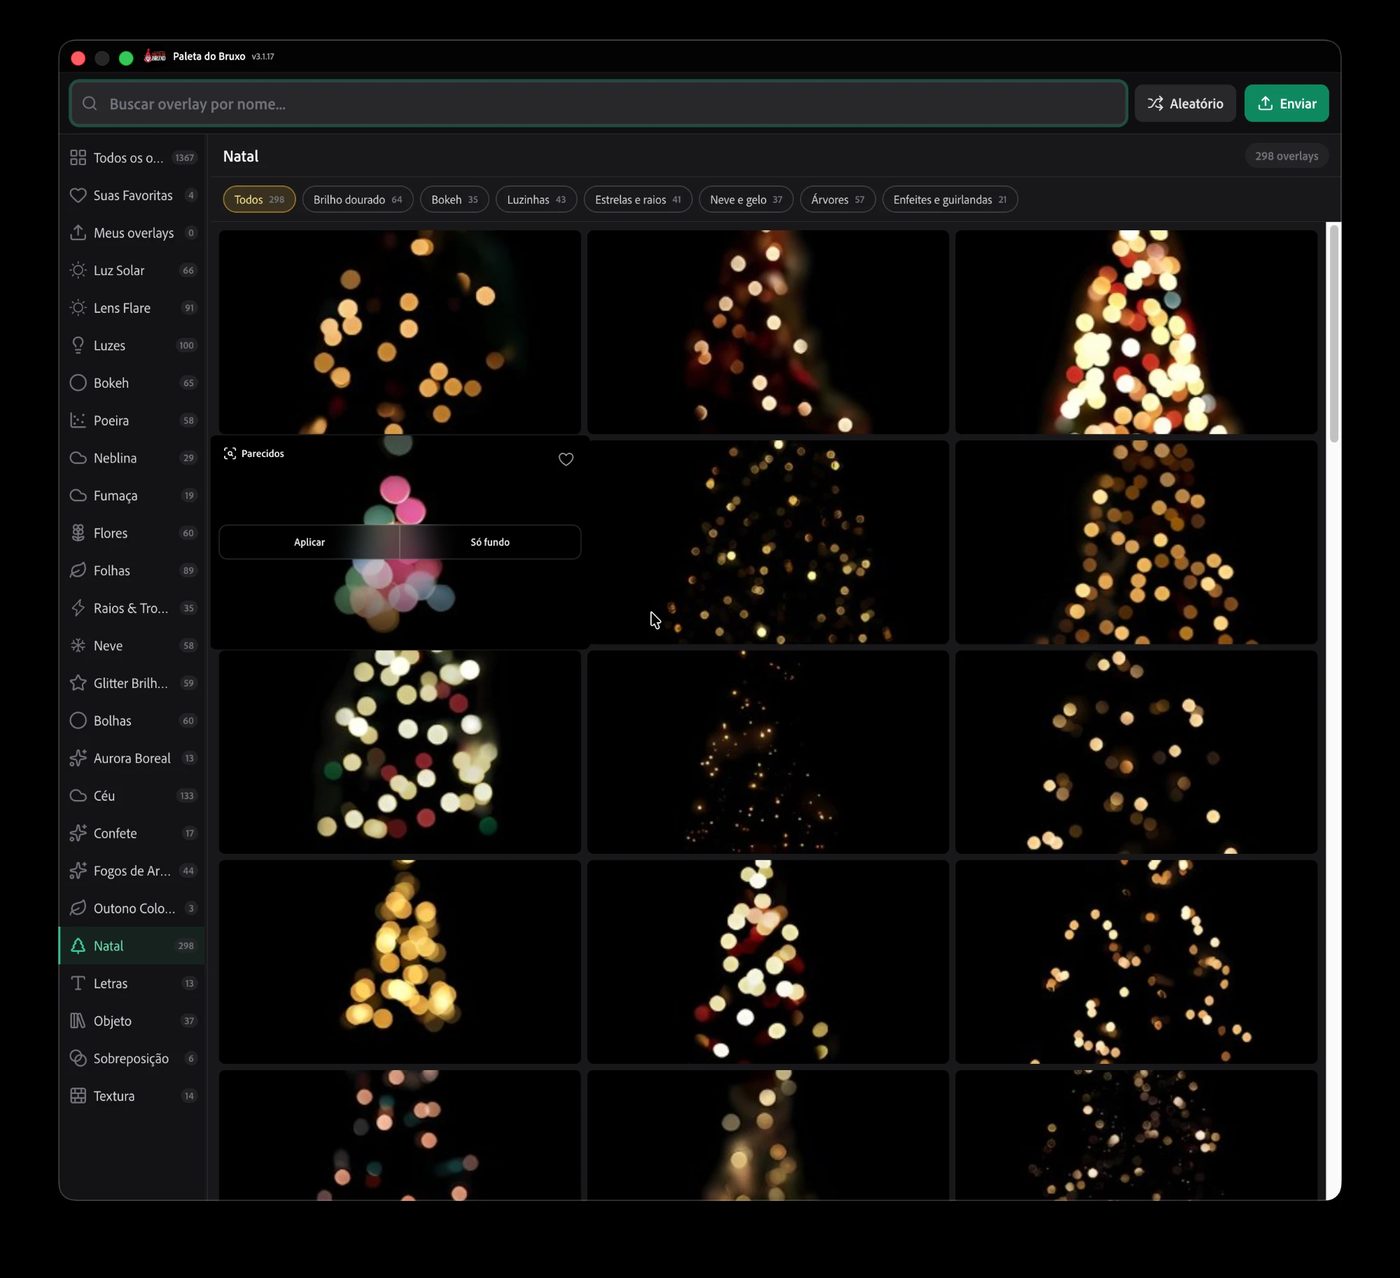Open the Sobreposição sidebar category
Viewport: 1400px width, 1278px height.
point(133,1058)
